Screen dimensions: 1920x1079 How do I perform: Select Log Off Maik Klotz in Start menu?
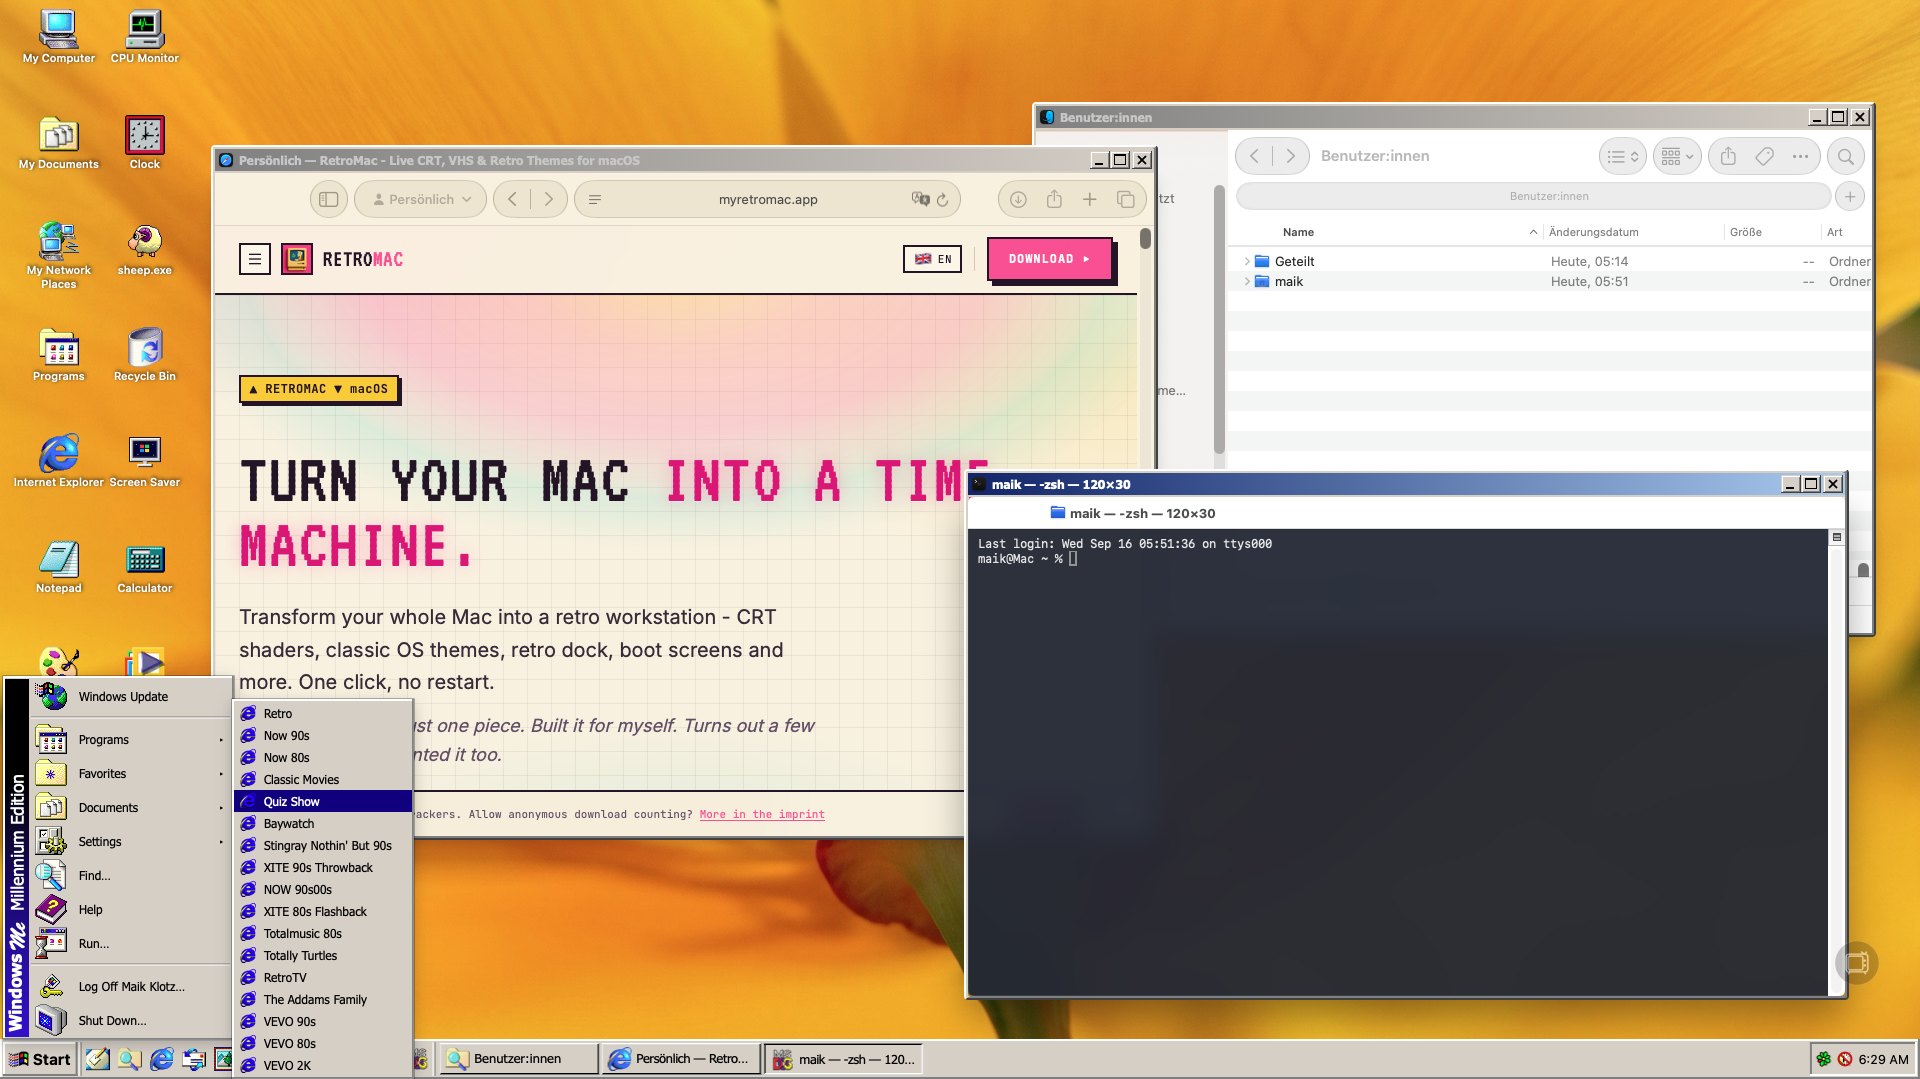[131, 987]
